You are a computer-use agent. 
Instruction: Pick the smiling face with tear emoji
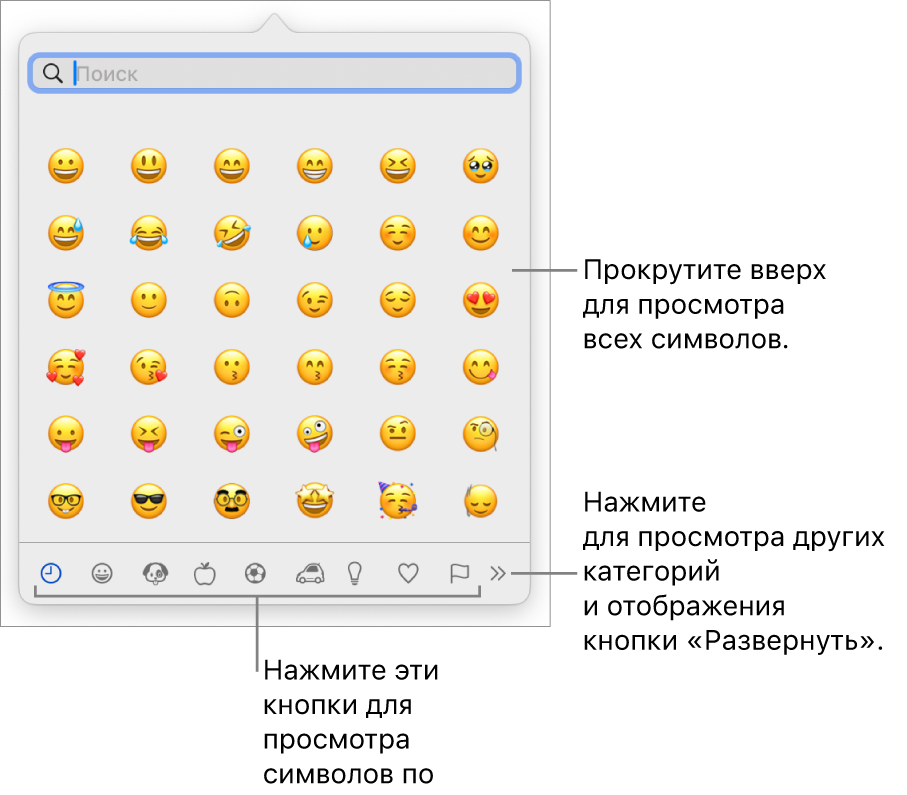click(315, 233)
